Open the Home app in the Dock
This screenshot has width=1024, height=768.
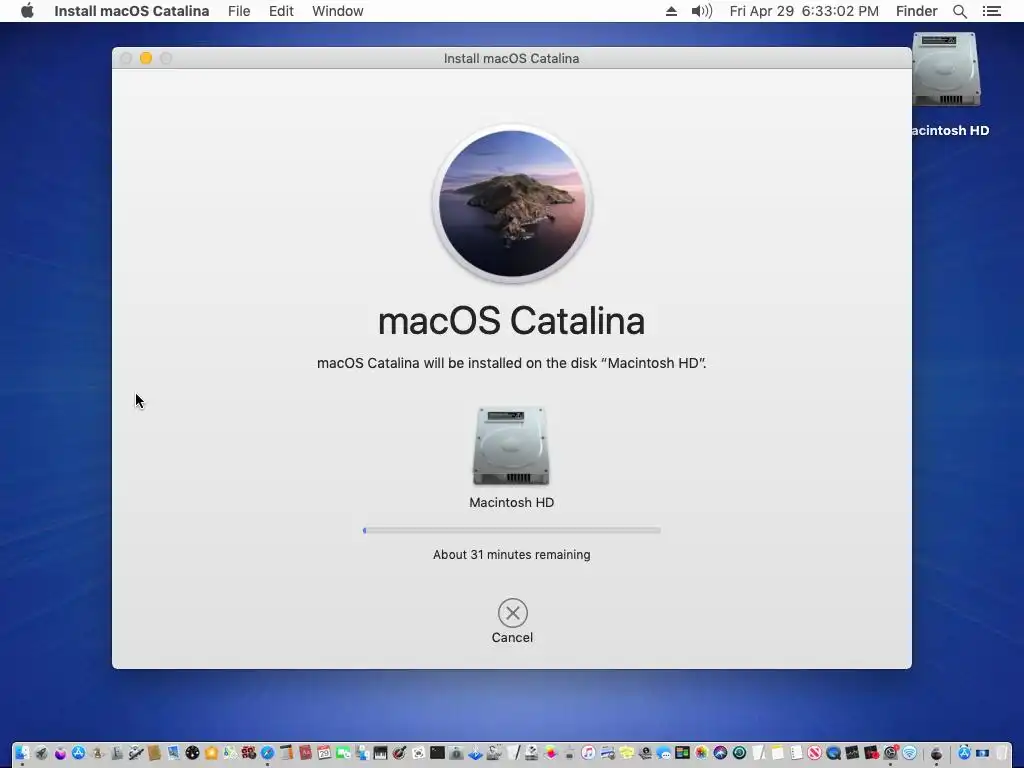pyautogui.click(x=211, y=753)
